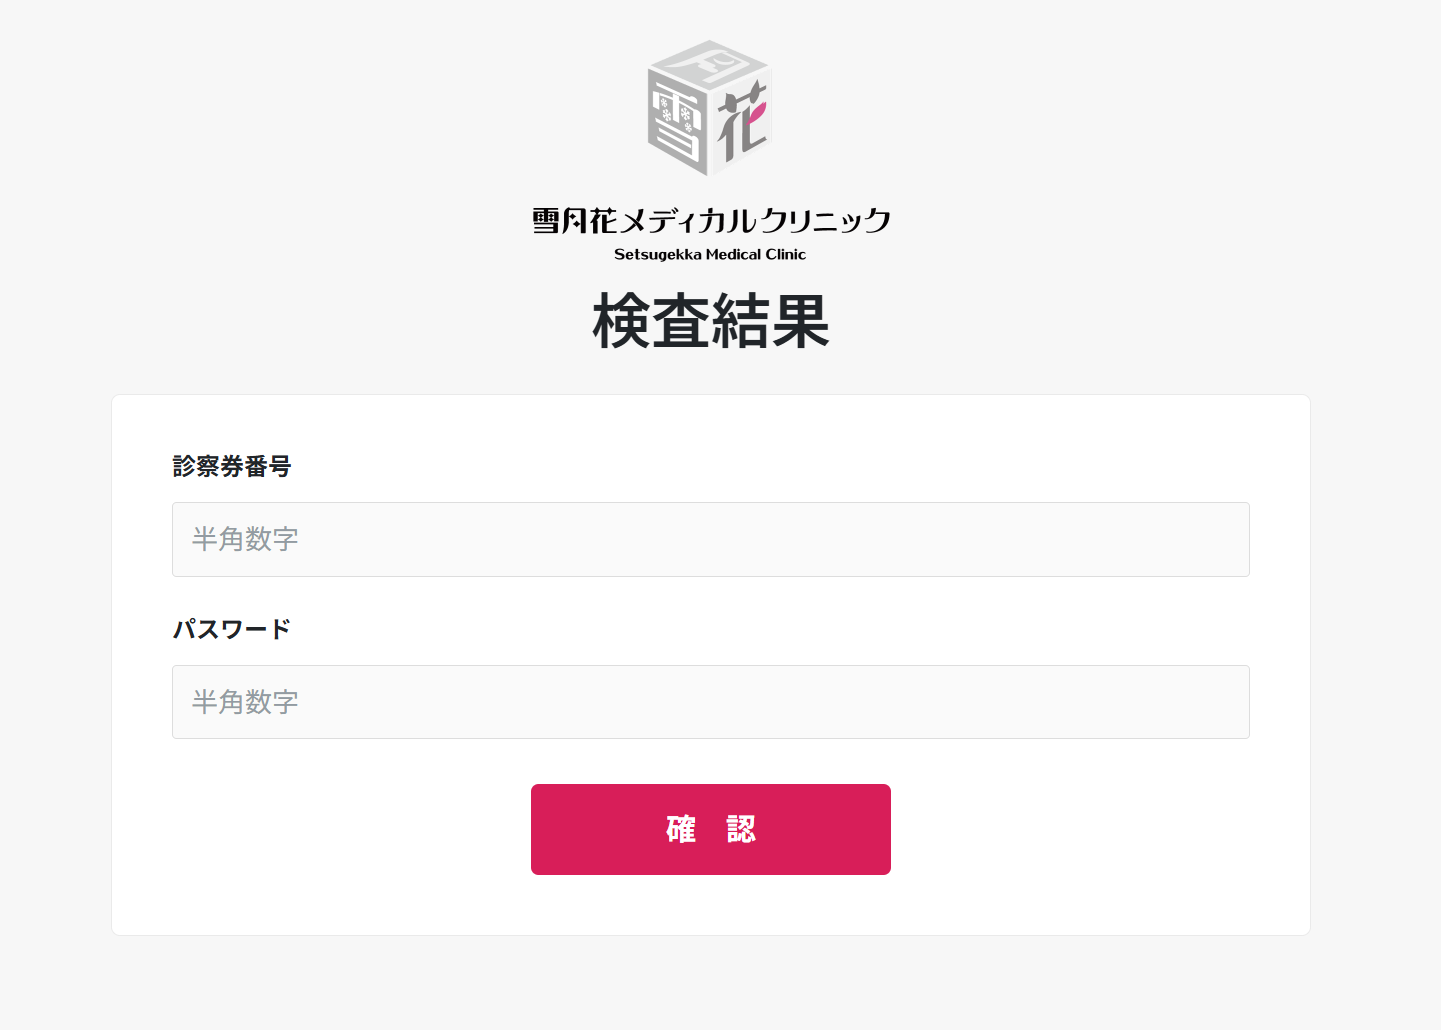Click the 診察券番号 field label

coord(232,466)
